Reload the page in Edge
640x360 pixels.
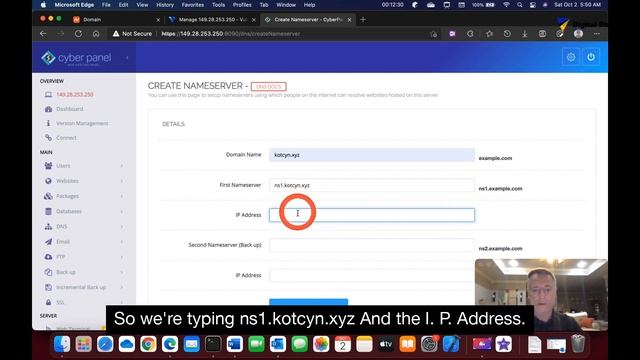tap(78, 34)
